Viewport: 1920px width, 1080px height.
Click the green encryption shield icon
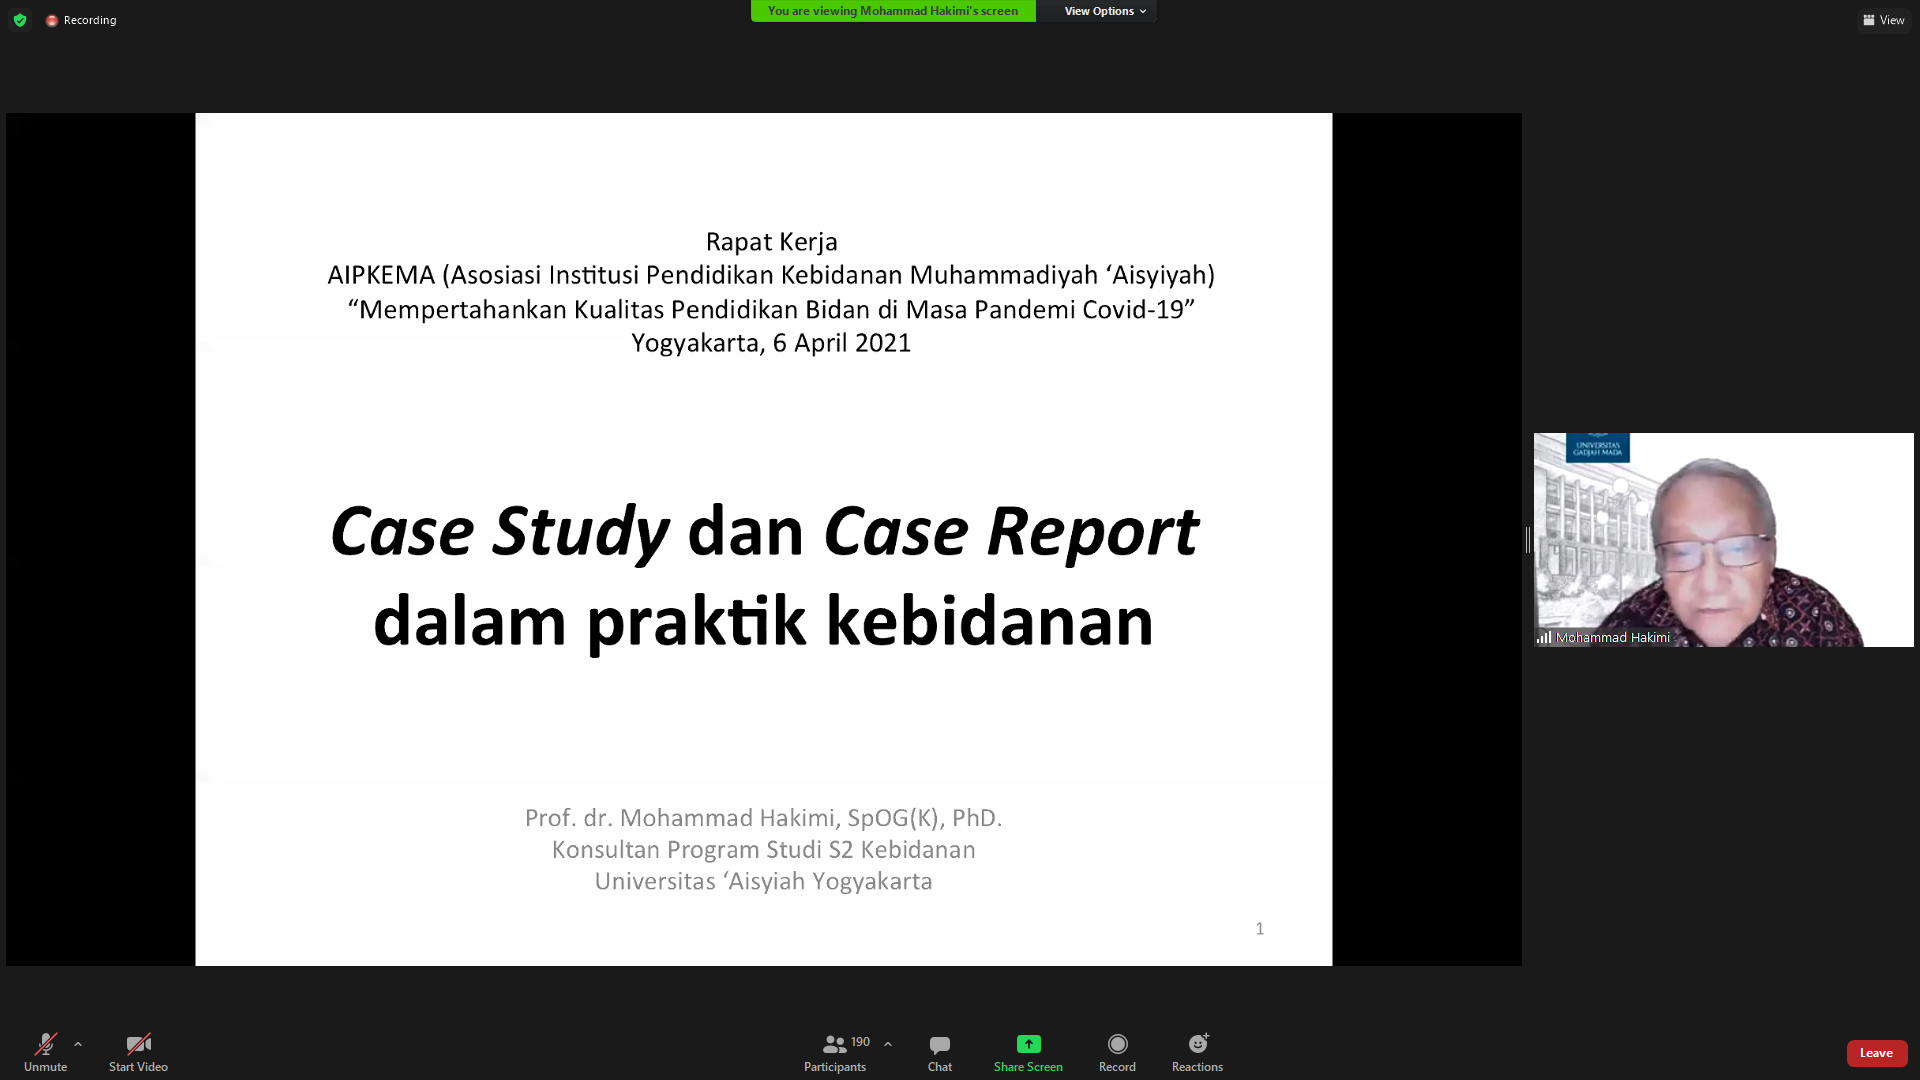(20, 20)
